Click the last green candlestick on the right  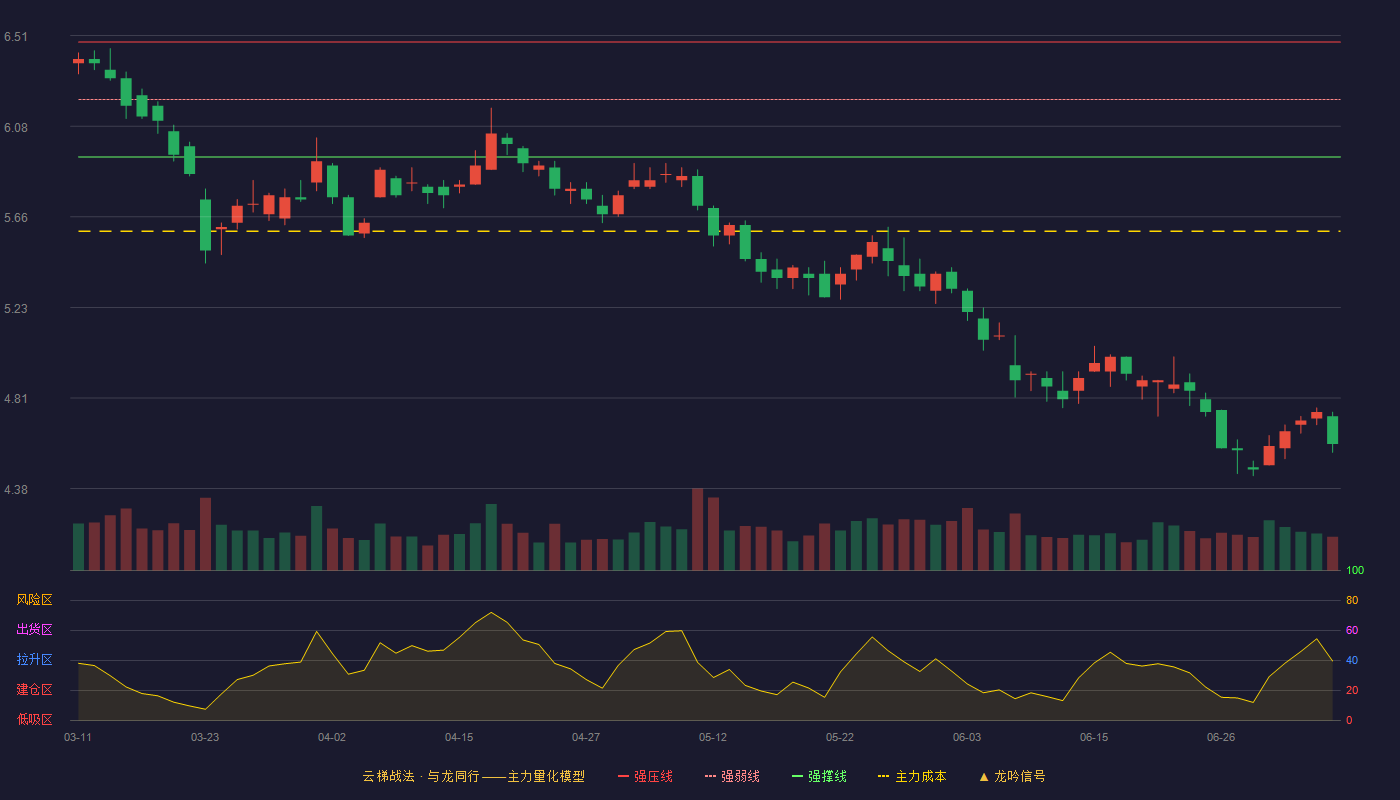click(1332, 430)
